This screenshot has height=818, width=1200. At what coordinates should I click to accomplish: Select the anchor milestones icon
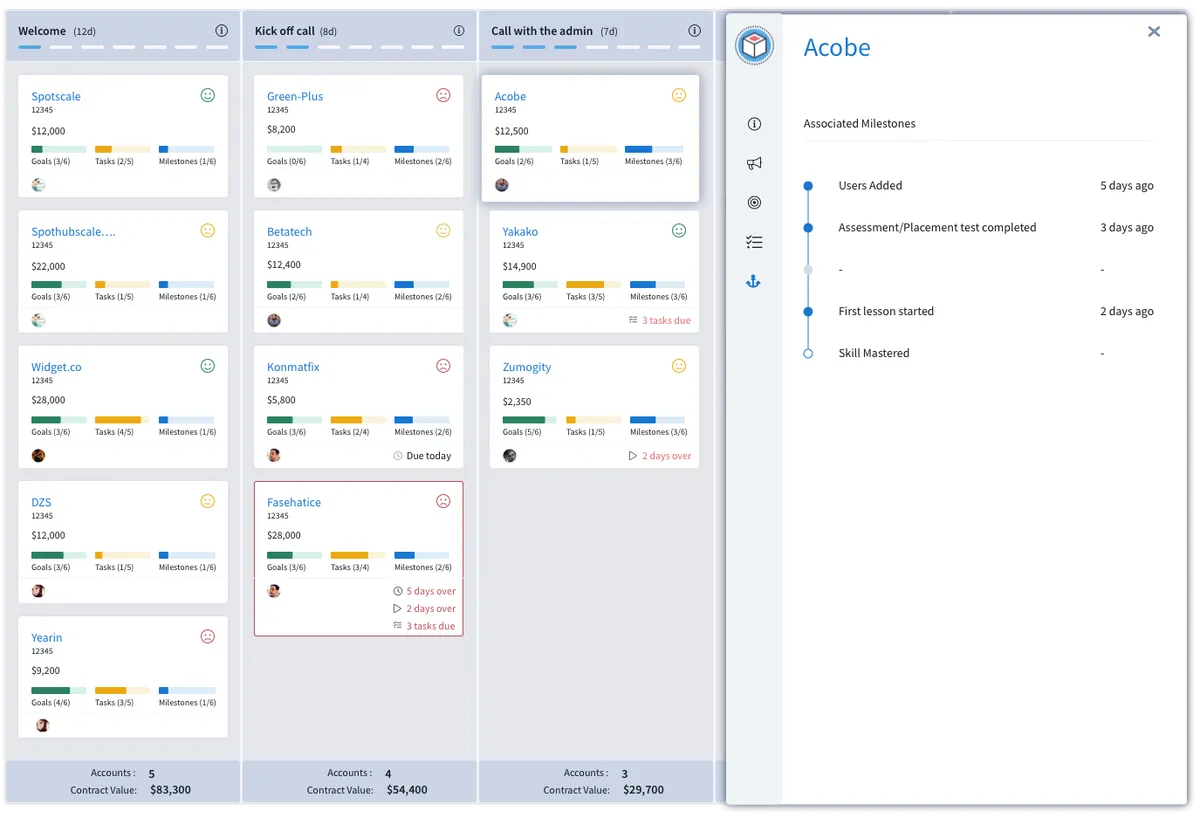(x=754, y=282)
